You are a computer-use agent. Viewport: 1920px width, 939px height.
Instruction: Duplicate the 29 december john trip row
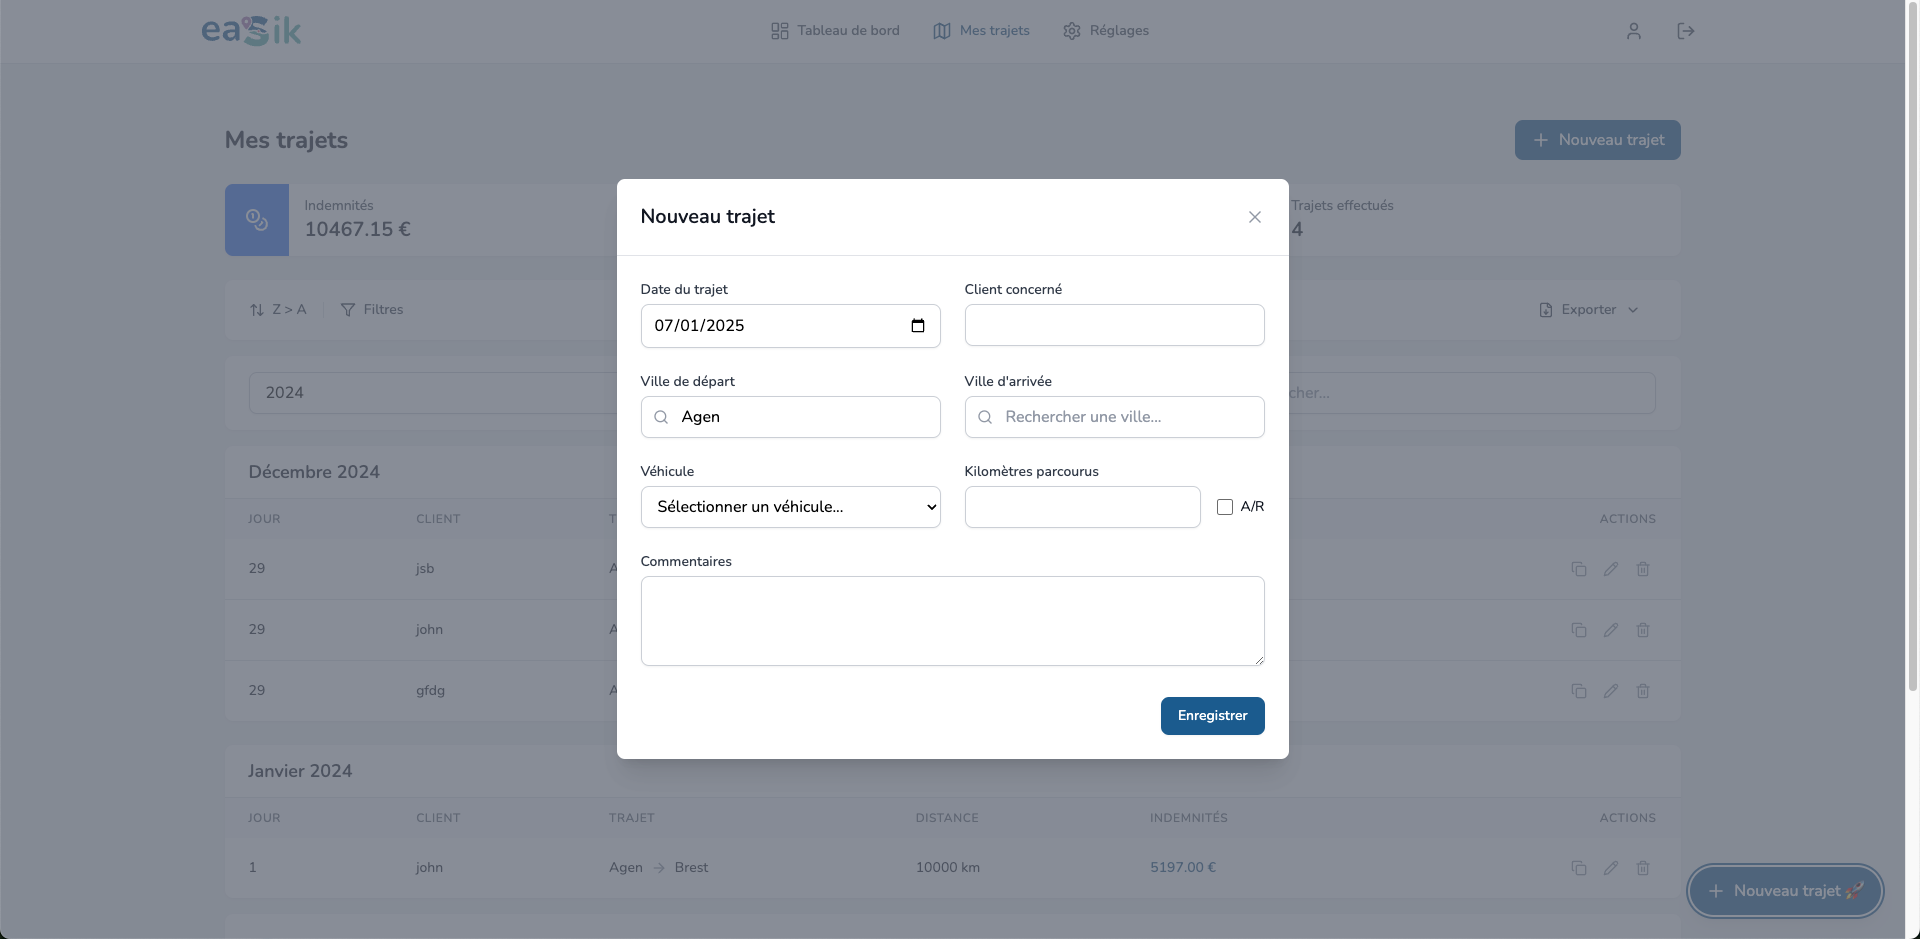[x=1579, y=630]
